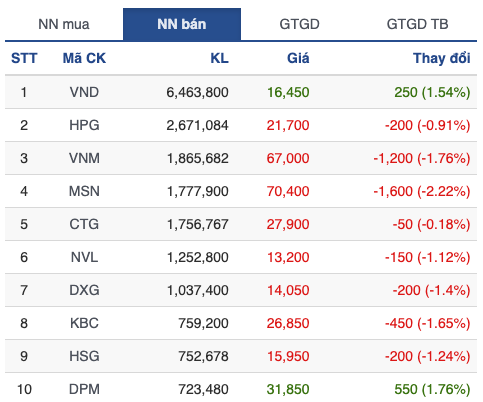Click change value -1,200 (-1.76%)
The image size is (483, 402).
[x=422, y=158]
